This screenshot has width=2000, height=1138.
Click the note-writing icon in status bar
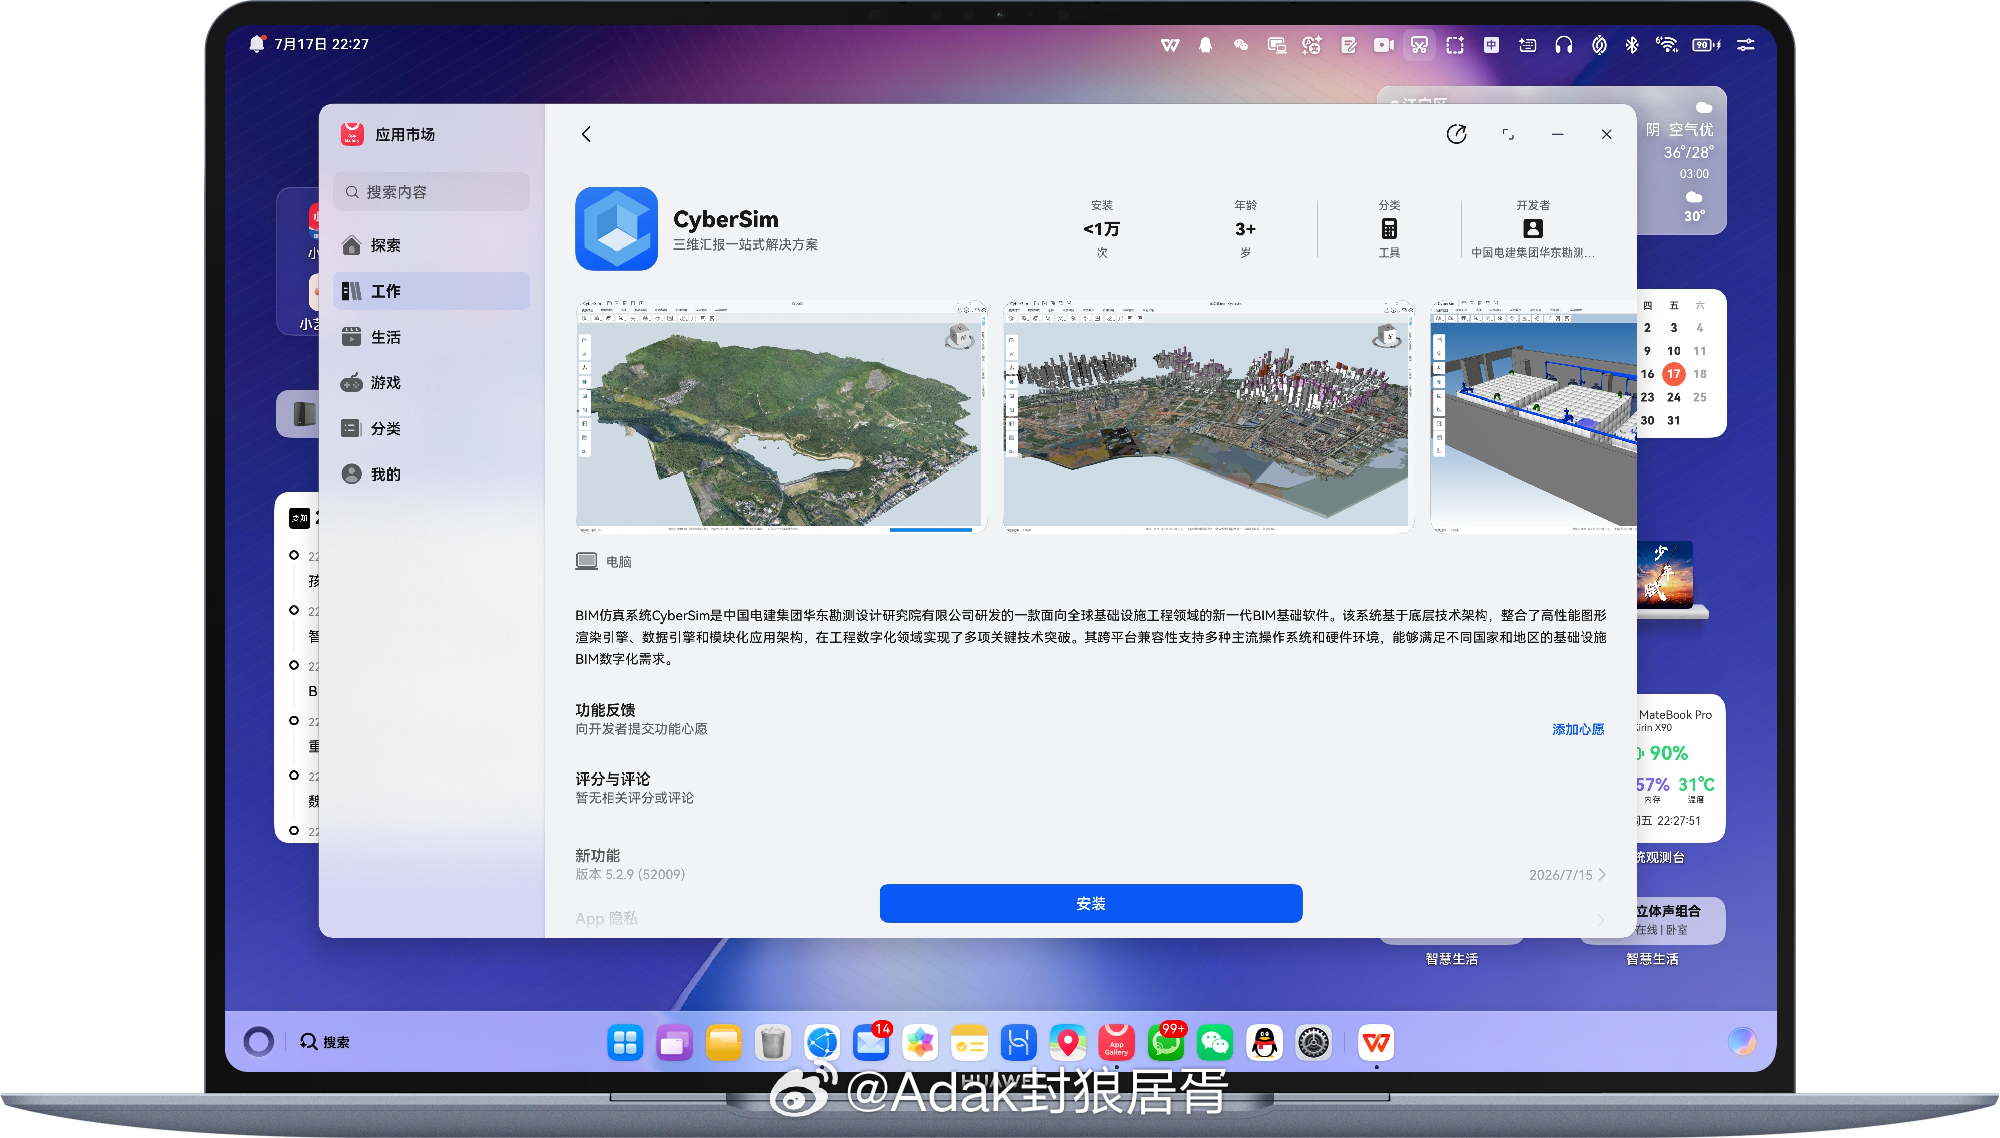pyautogui.click(x=1348, y=45)
